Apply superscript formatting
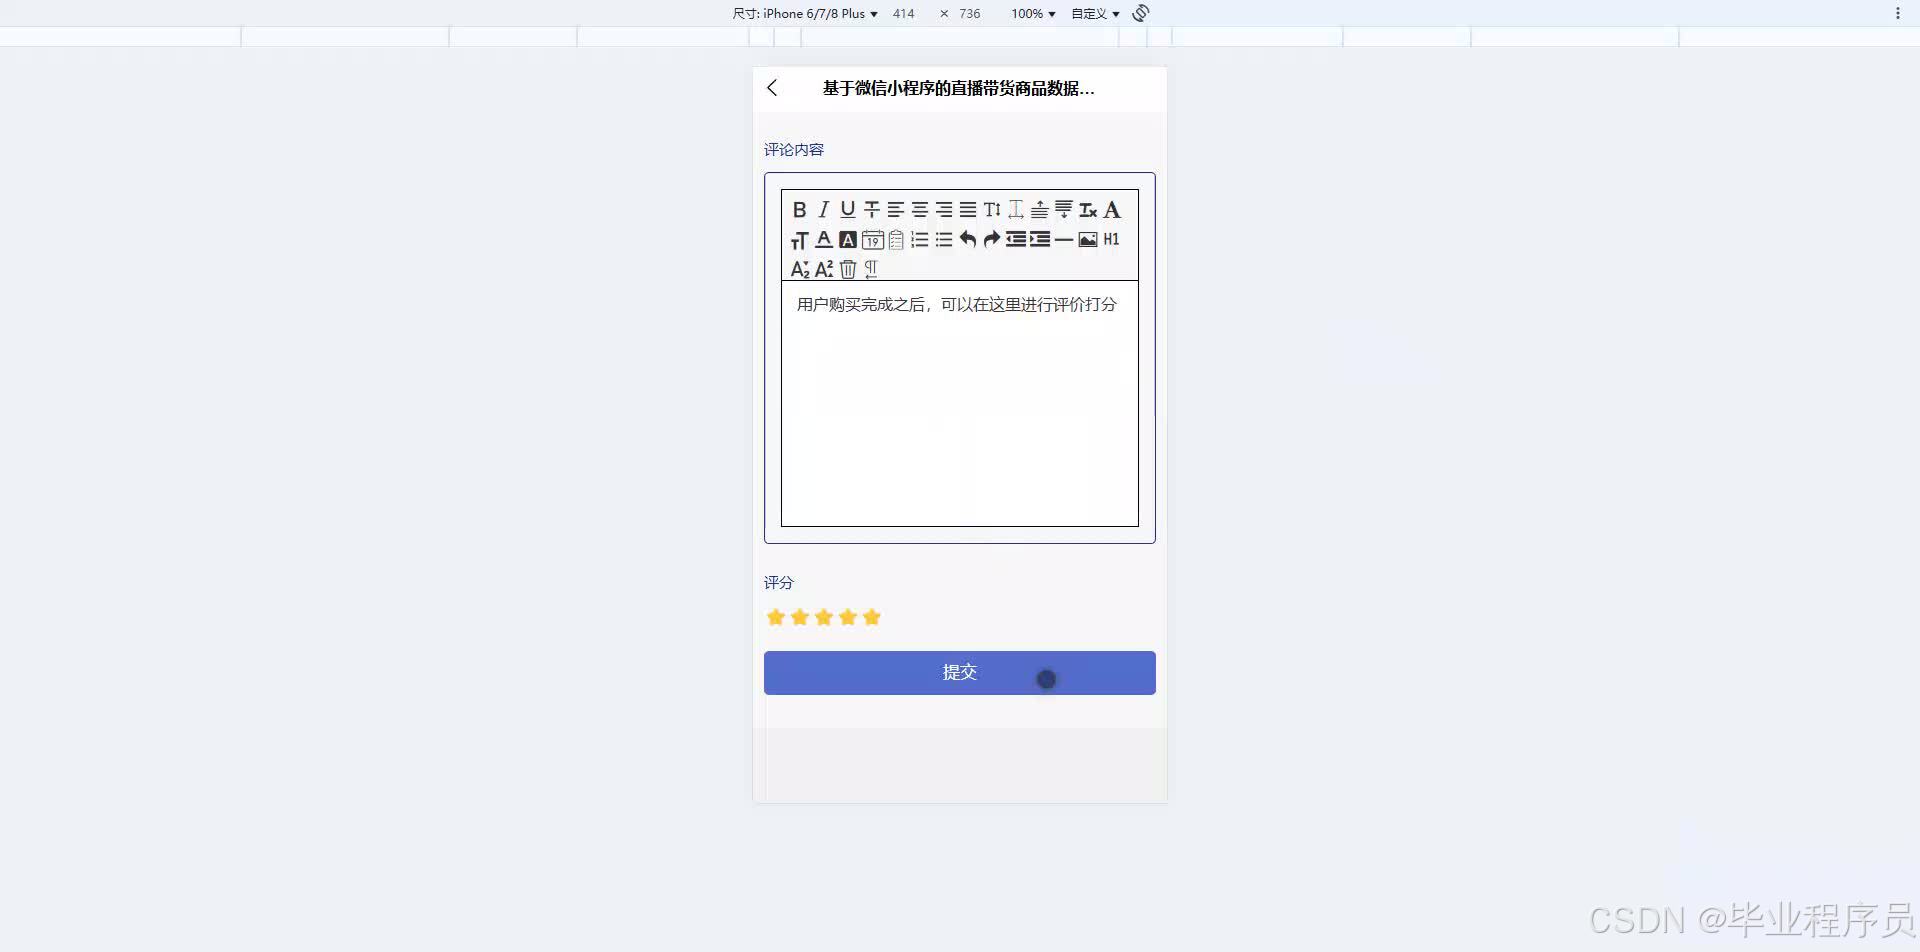This screenshot has height=952, width=1920. pyautogui.click(x=823, y=268)
